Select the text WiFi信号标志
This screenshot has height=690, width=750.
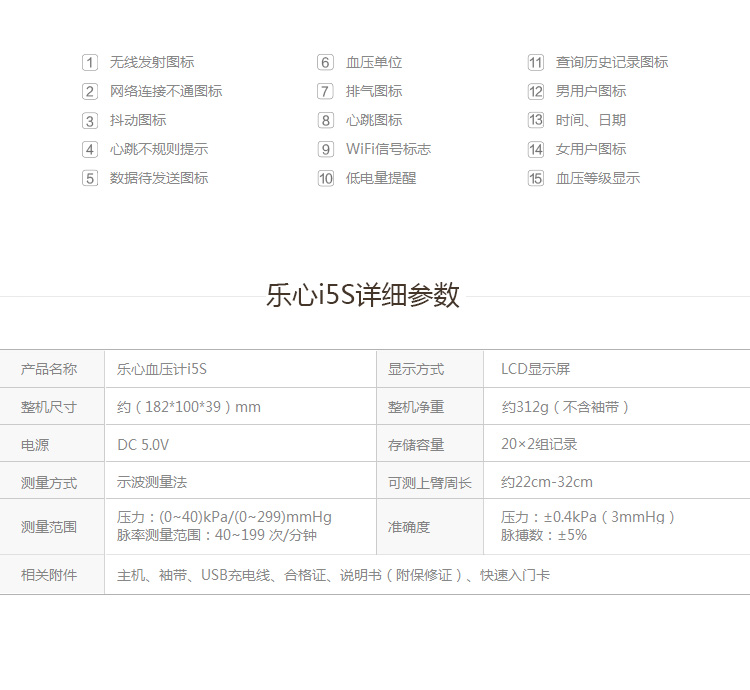click(x=388, y=149)
